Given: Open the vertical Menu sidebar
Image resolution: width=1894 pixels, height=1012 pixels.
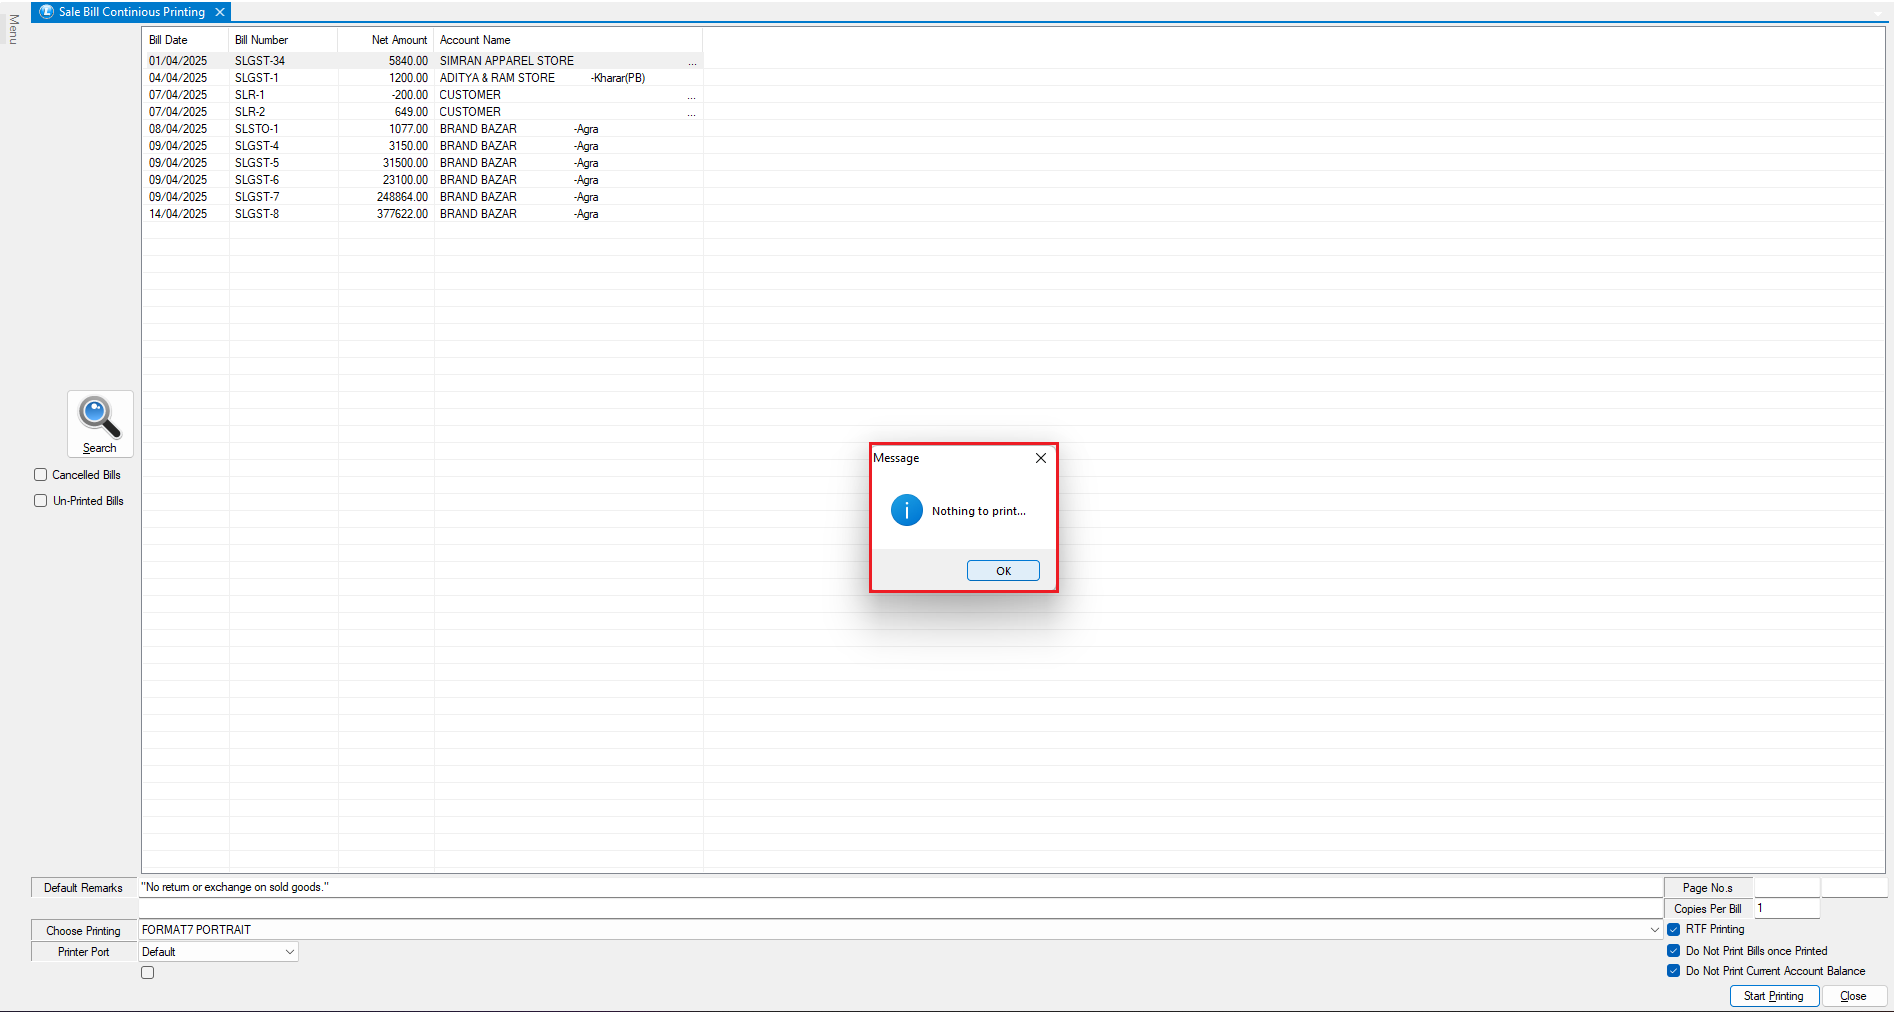Looking at the screenshot, I should [x=13, y=29].
